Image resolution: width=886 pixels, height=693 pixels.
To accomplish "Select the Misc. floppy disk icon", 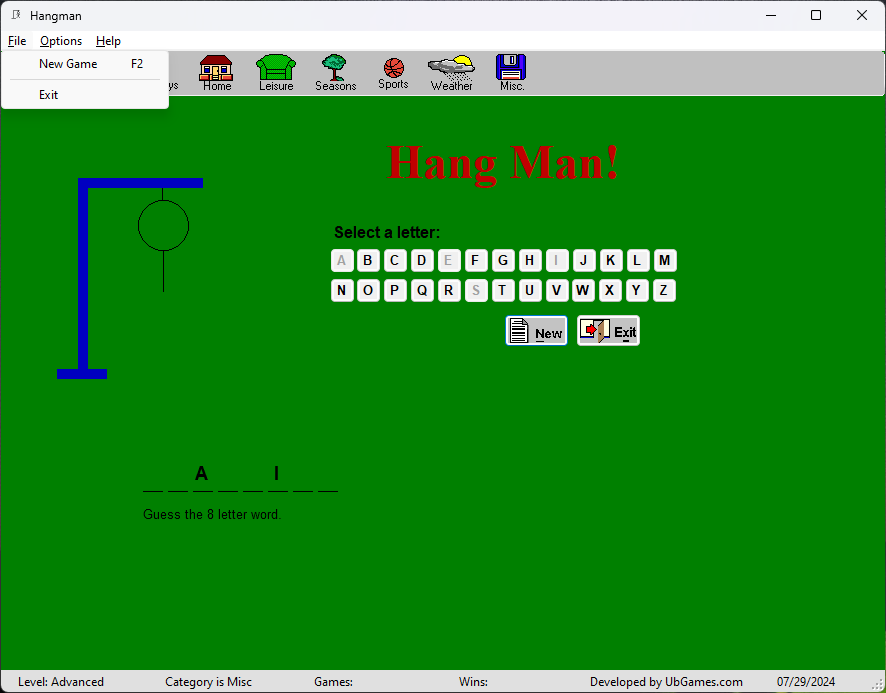I will [511, 72].
